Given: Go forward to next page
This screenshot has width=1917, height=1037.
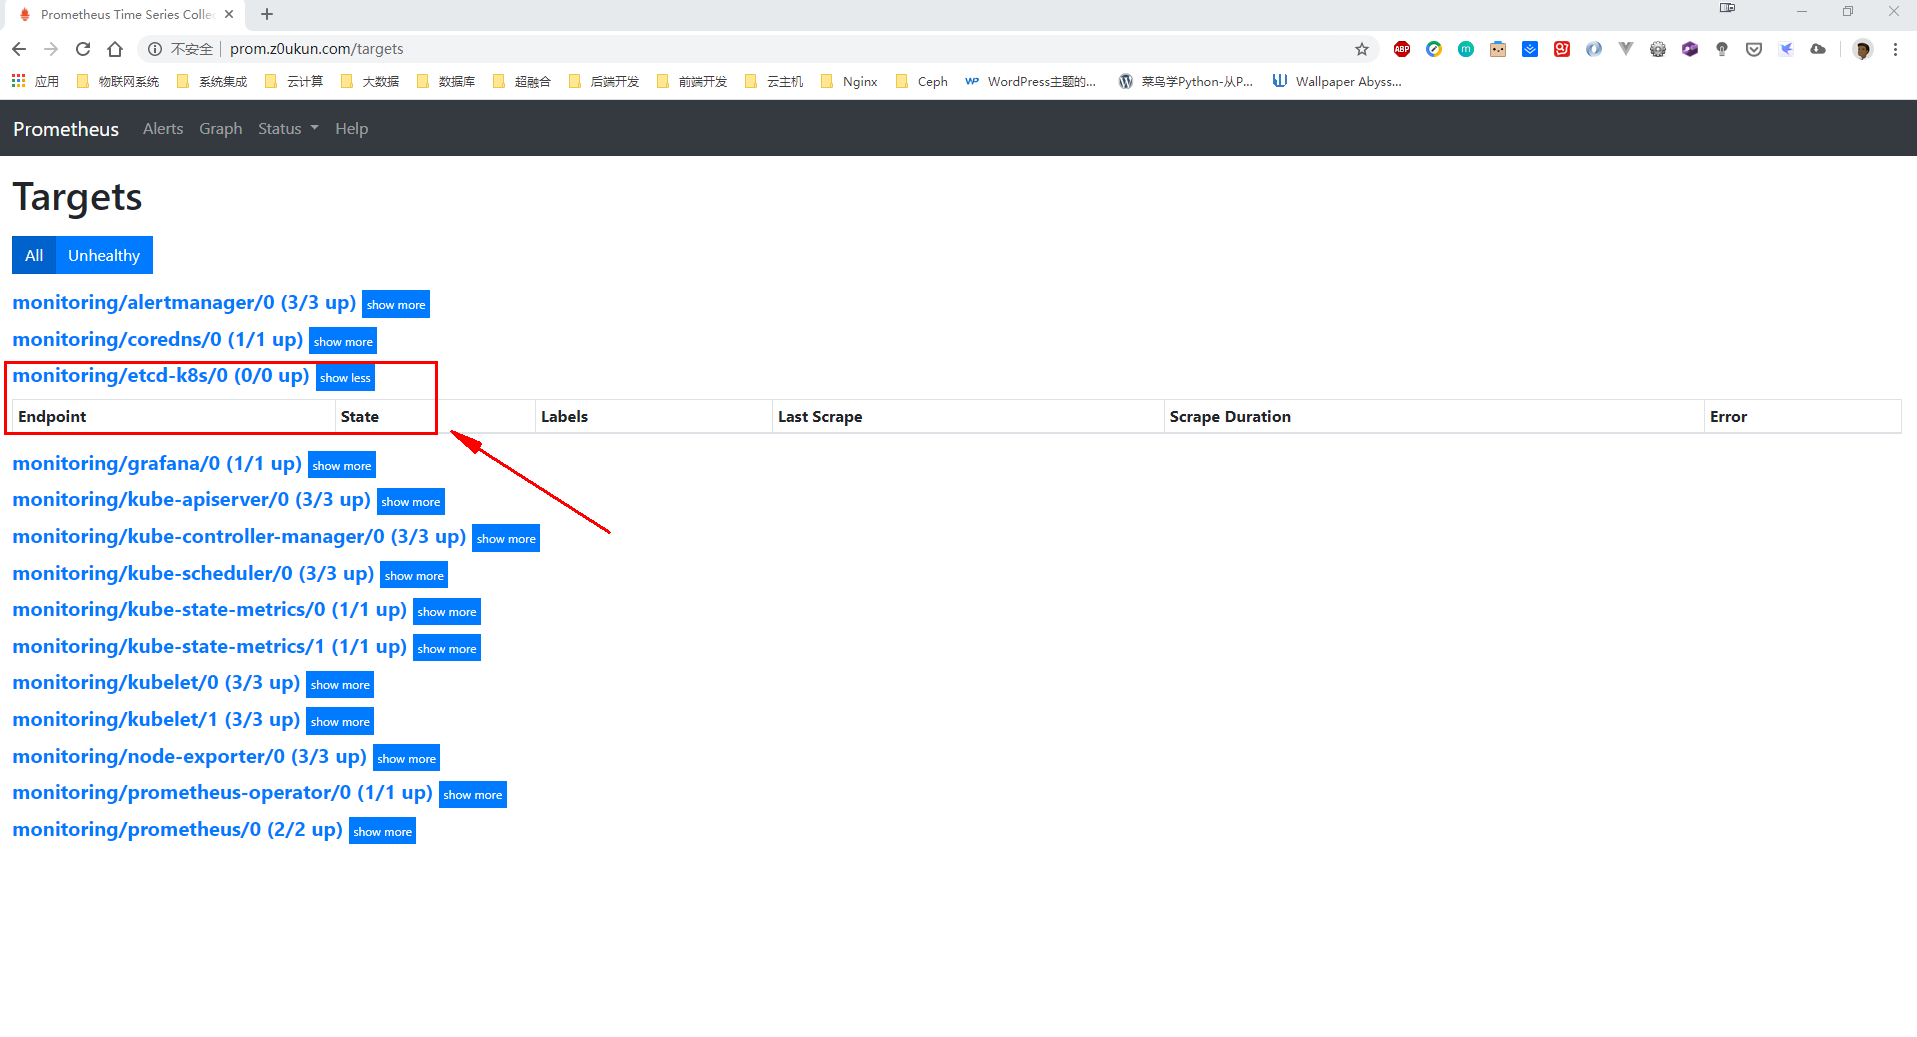Looking at the screenshot, I should (x=51, y=49).
